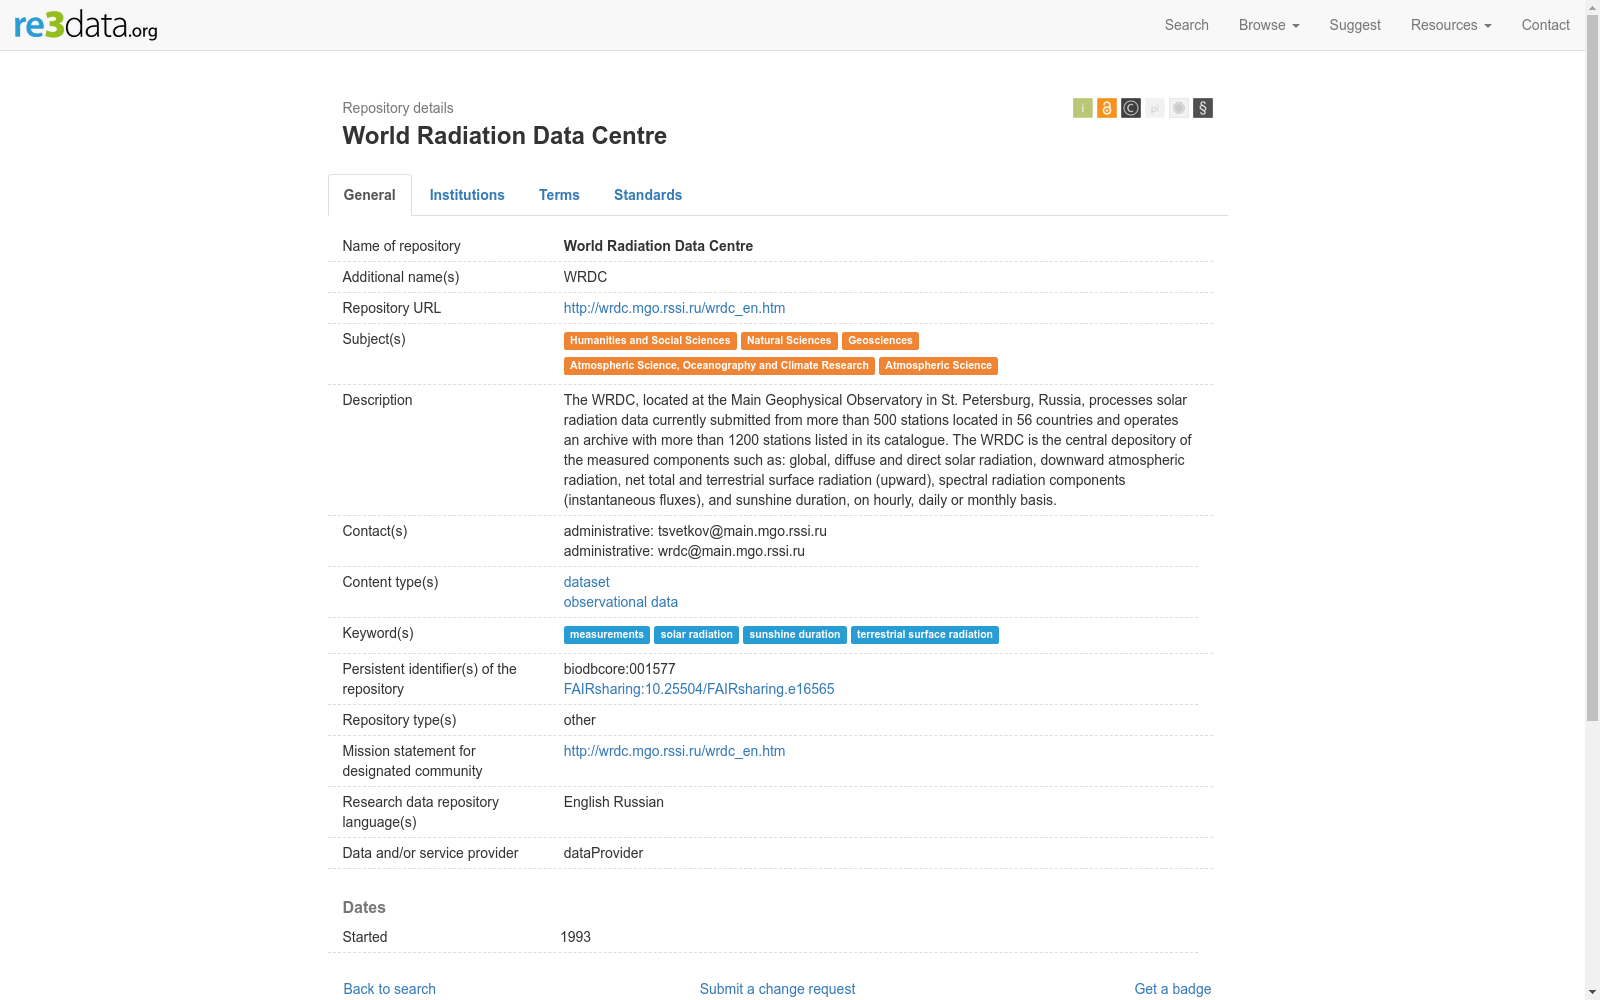The width and height of the screenshot is (1600, 1000).
Task: Click the 'Get a badge' link
Action: [x=1172, y=989]
